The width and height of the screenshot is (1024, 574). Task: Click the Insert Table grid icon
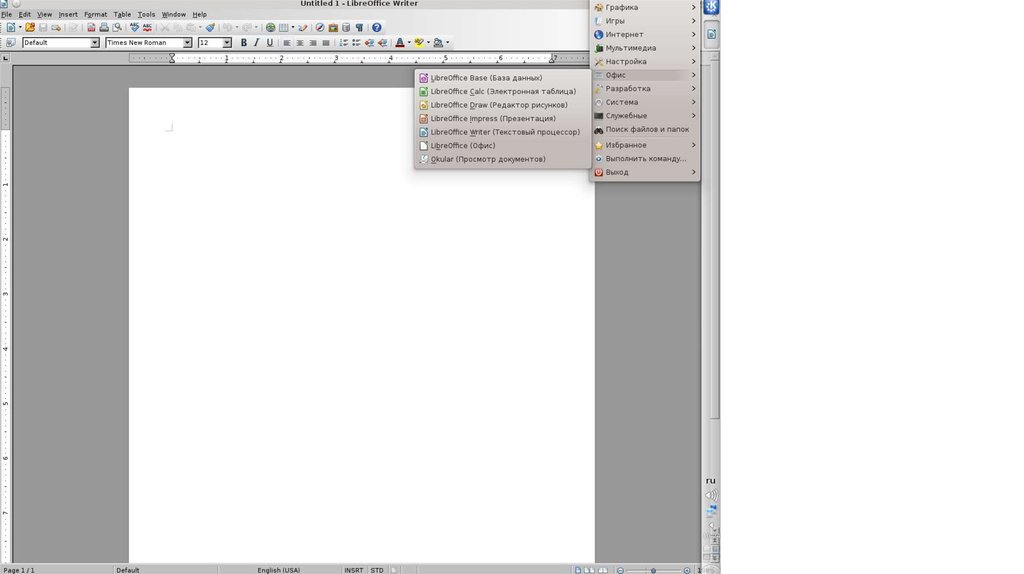[283, 27]
